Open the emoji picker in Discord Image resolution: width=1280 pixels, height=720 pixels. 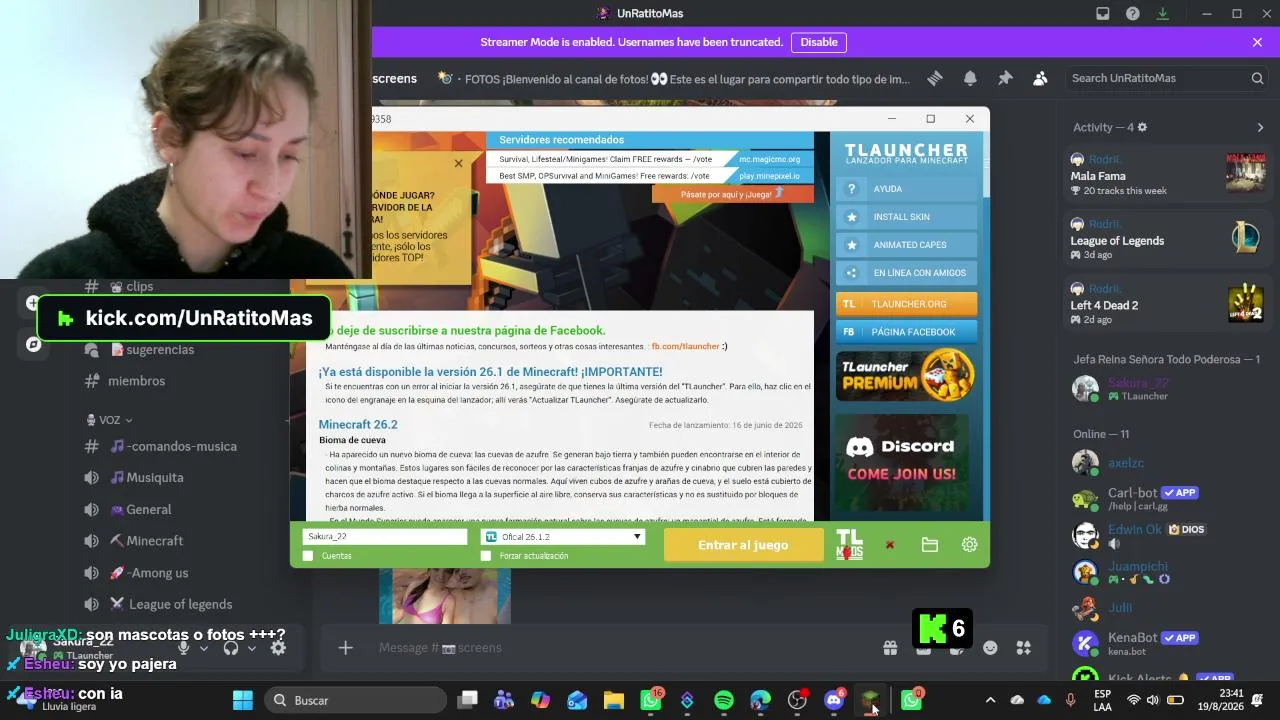(990, 648)
